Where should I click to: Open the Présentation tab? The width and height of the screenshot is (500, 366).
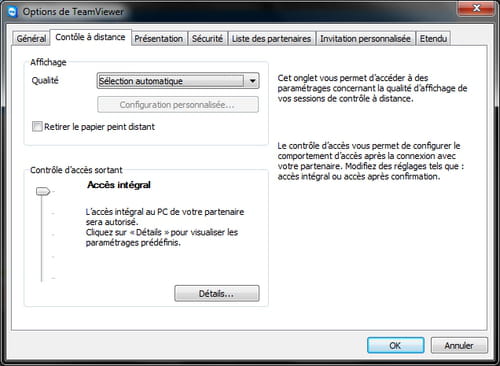[159, 39]
